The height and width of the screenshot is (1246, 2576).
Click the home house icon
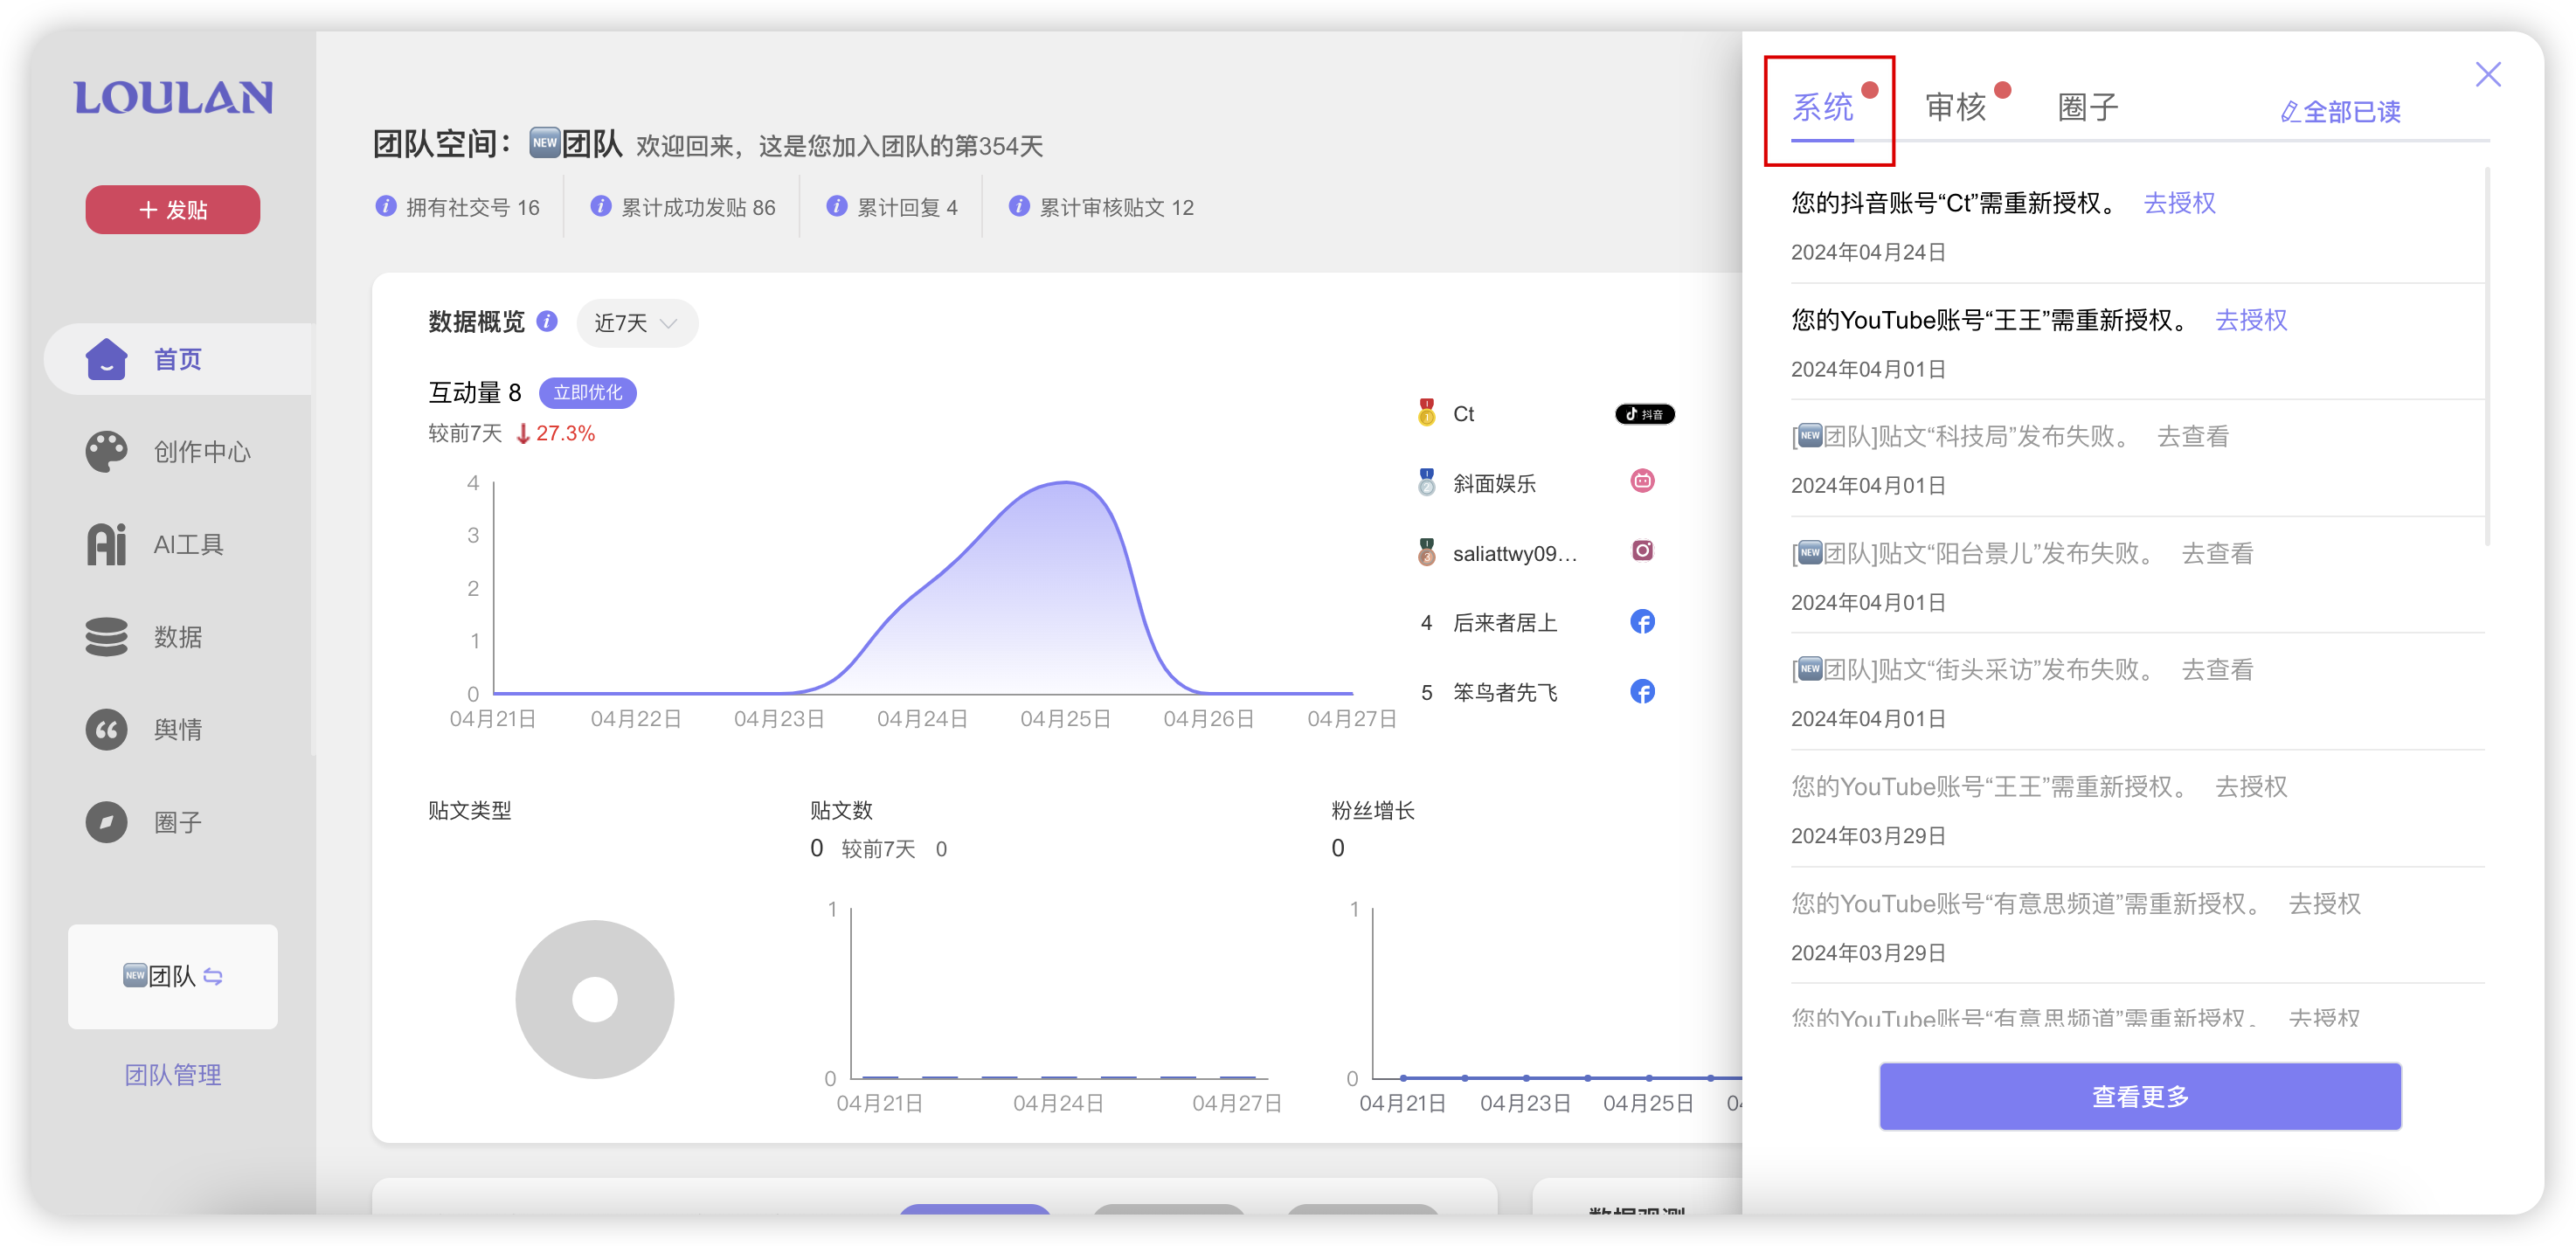(106, 359)
